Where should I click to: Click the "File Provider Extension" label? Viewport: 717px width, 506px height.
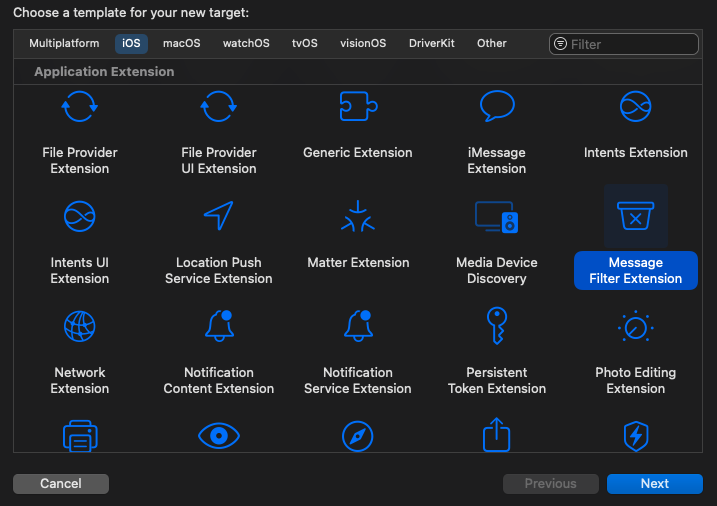pyautogui.click(x=80, y=160)
